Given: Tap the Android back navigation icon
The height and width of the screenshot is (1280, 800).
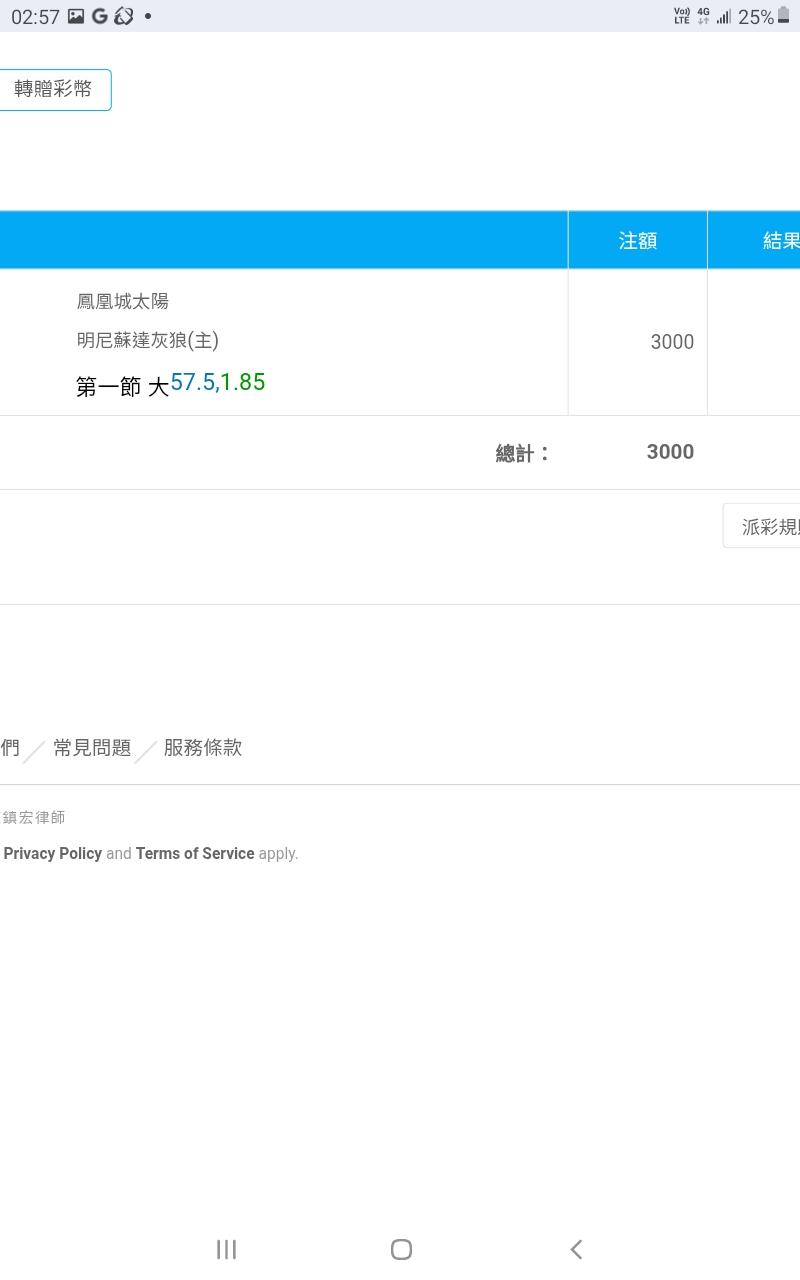Looking at the screenshot, I should [576, 1249].
